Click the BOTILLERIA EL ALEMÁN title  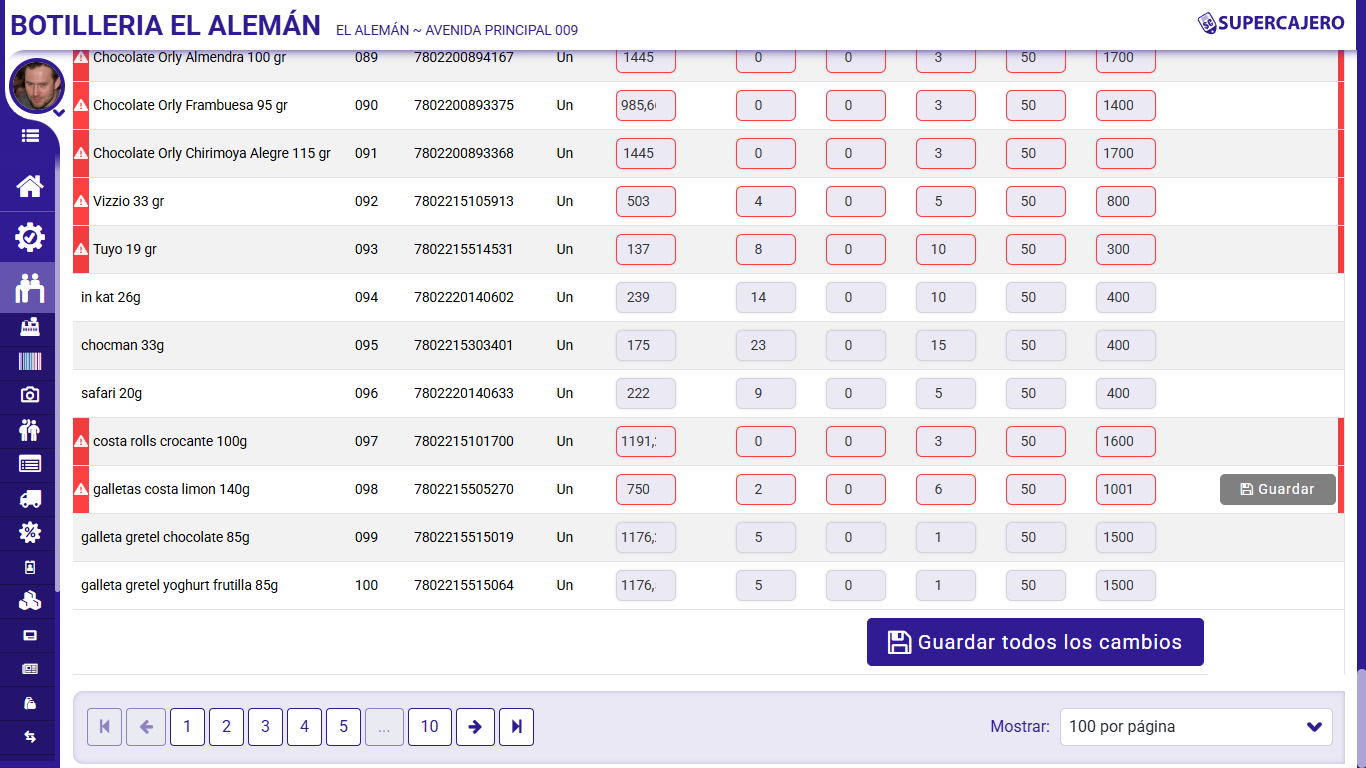166,25
